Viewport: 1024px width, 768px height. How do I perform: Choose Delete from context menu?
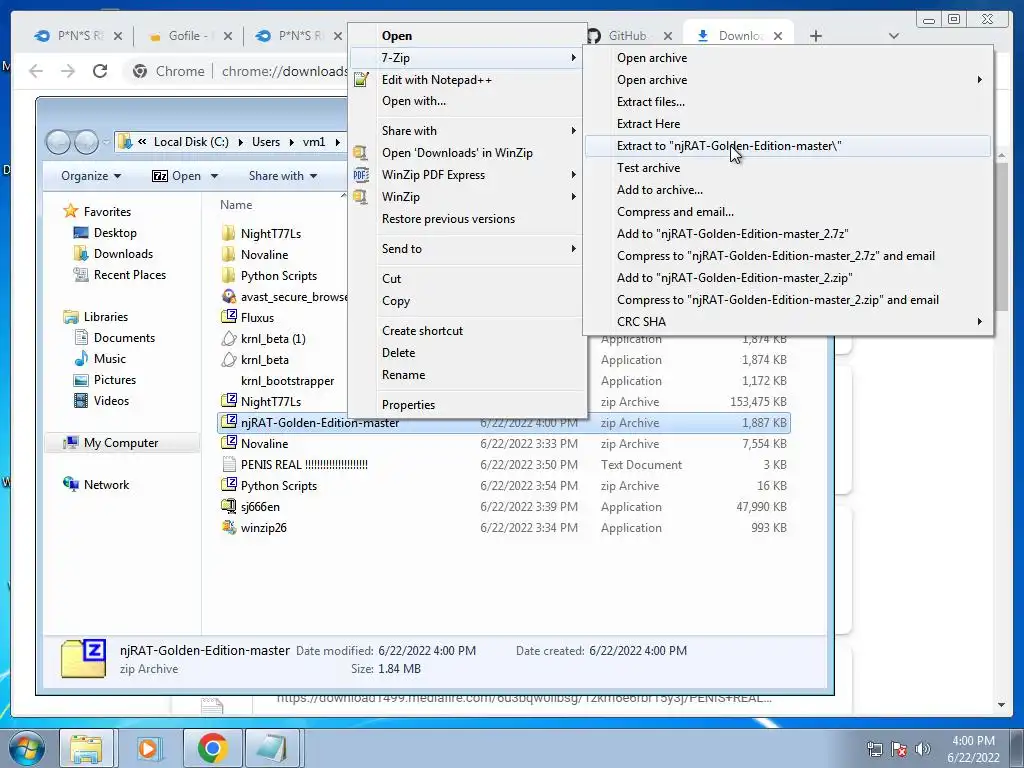click(x=466, y=353)
